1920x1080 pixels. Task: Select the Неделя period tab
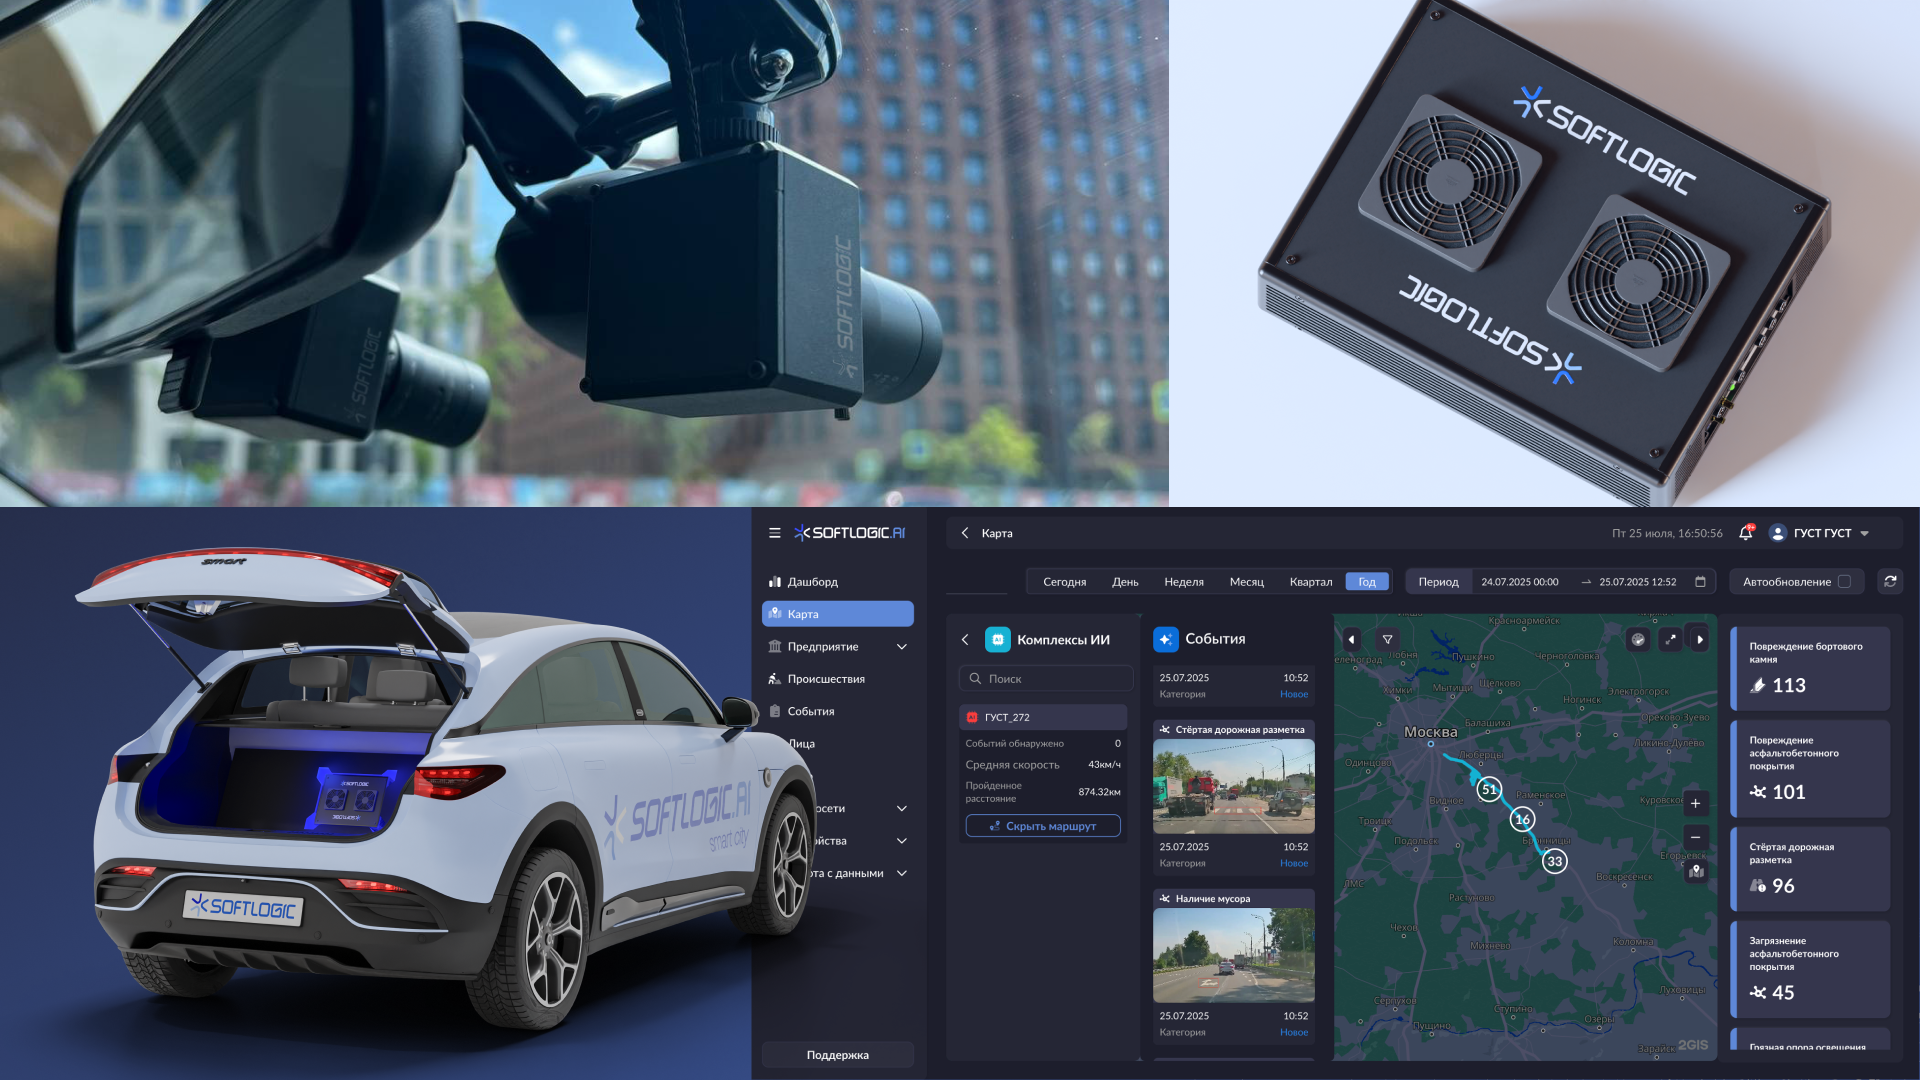[1183, 581]
